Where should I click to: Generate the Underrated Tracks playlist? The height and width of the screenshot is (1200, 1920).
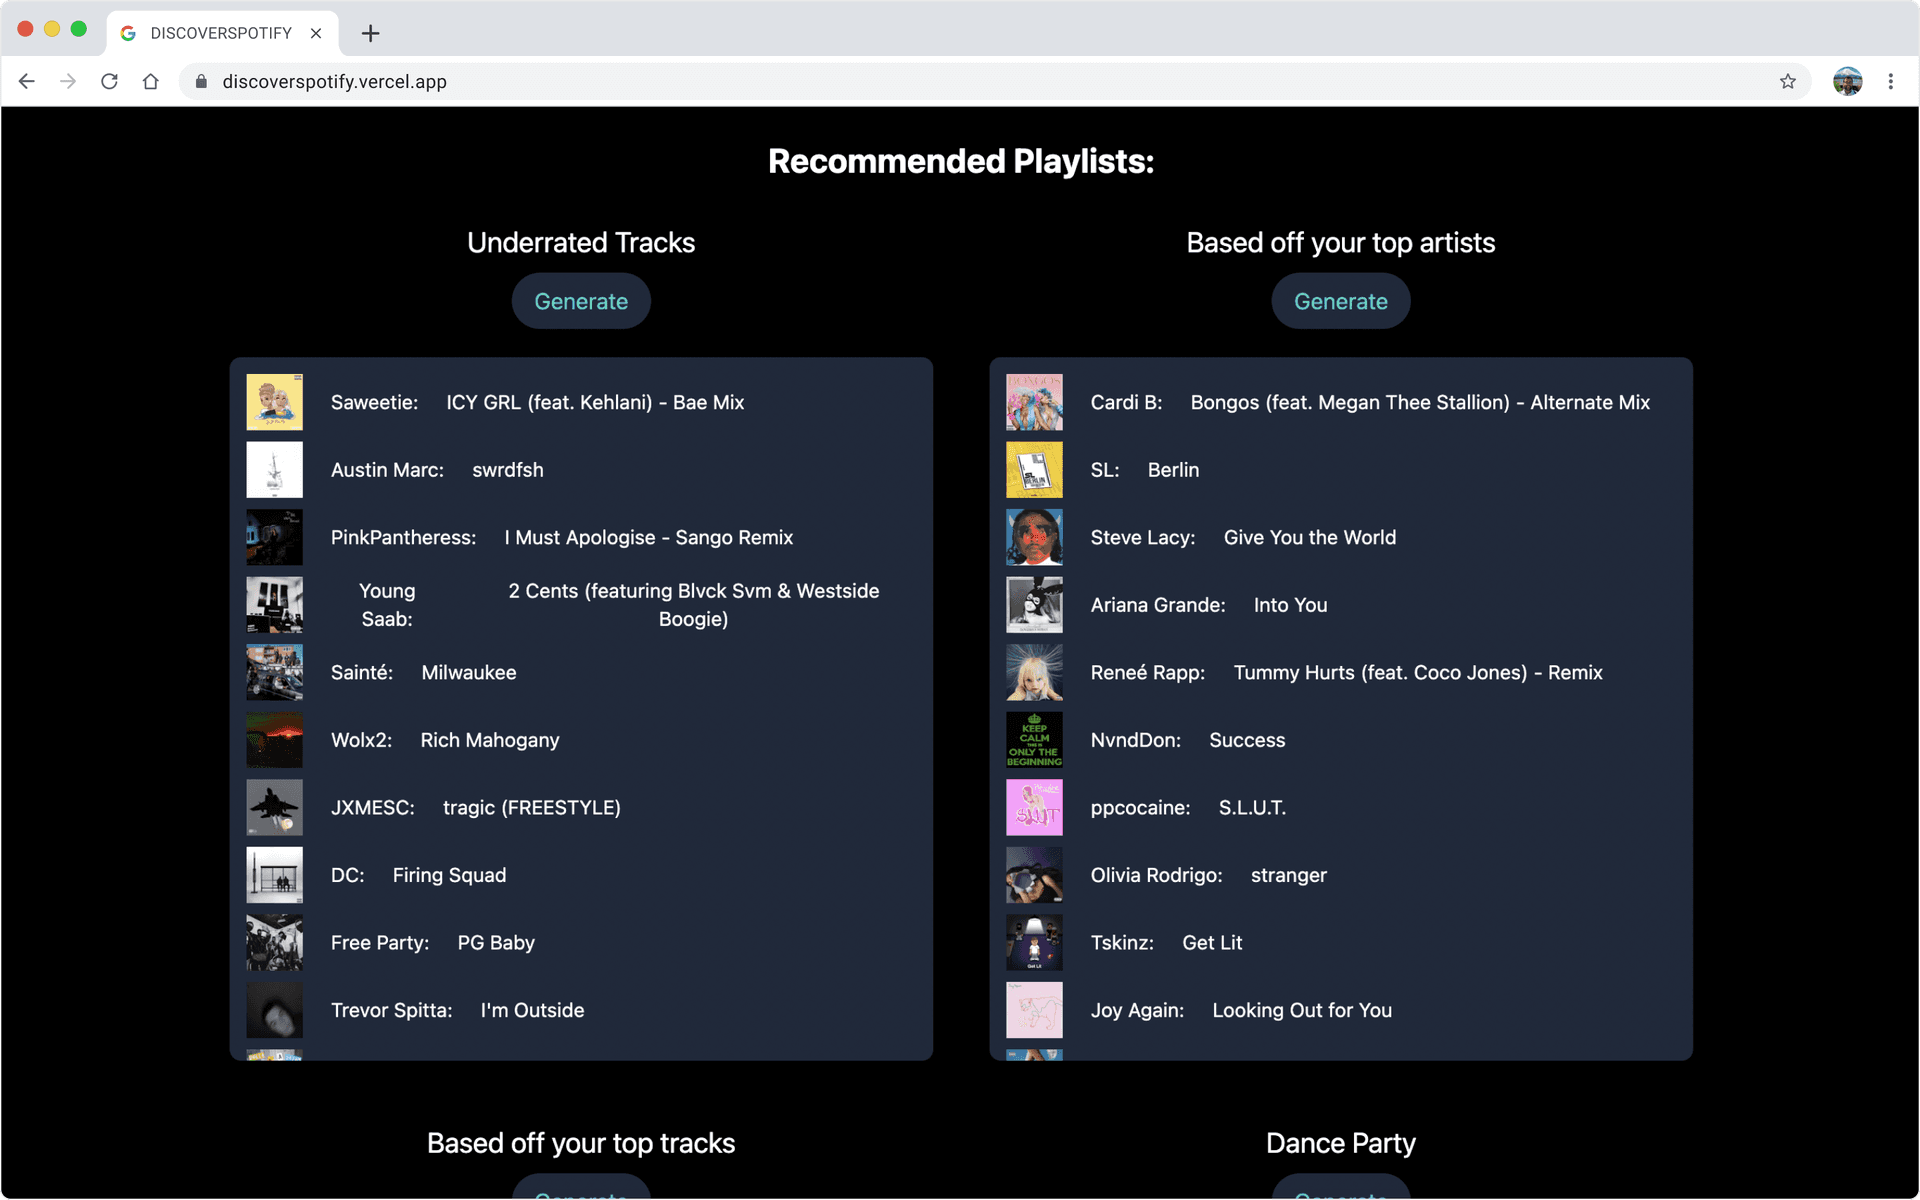[x=581, y=301]
